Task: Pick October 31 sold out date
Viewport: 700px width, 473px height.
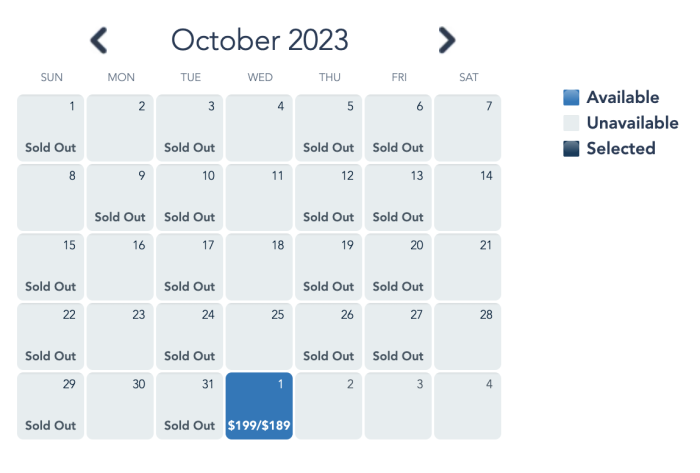Action: pos(189,406)
